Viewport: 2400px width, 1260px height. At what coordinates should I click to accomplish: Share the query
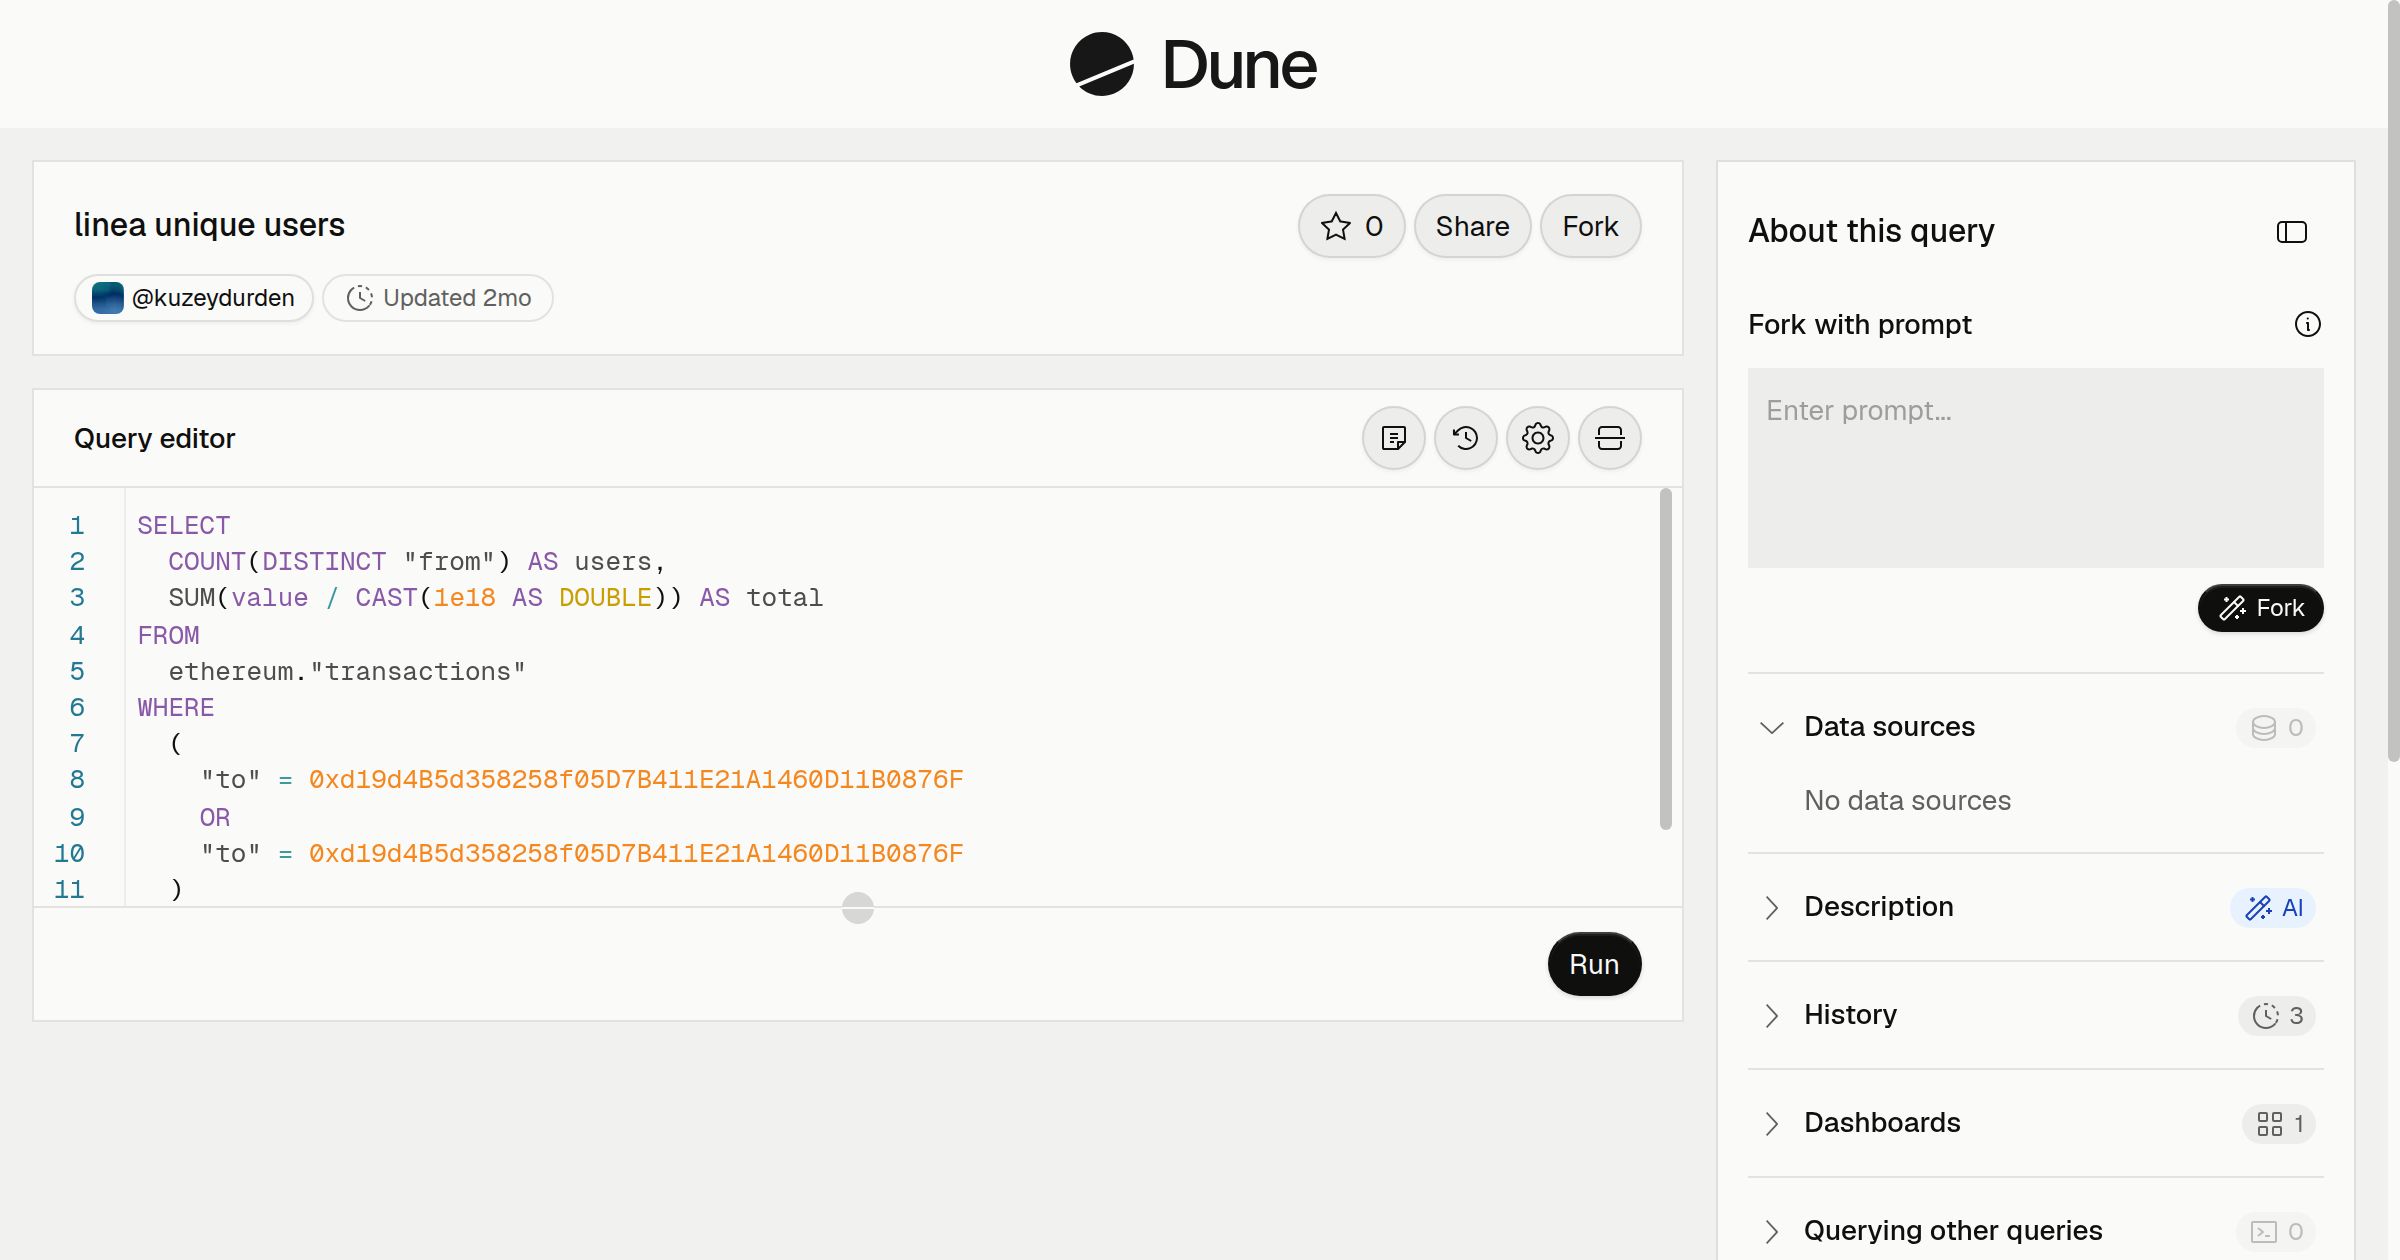pos(1472,226)
